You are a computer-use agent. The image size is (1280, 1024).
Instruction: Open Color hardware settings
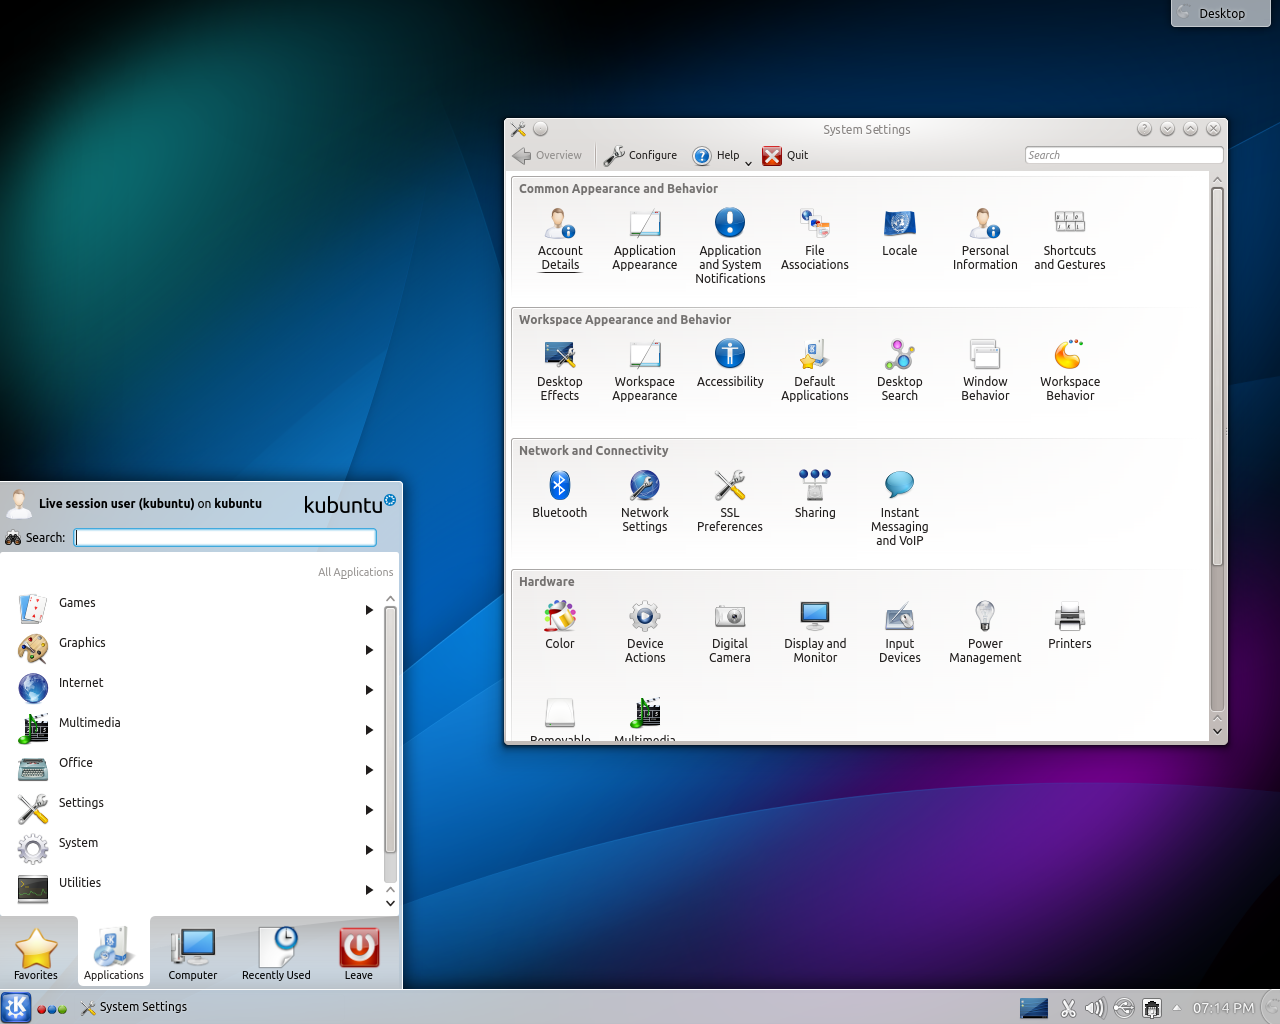560,626
